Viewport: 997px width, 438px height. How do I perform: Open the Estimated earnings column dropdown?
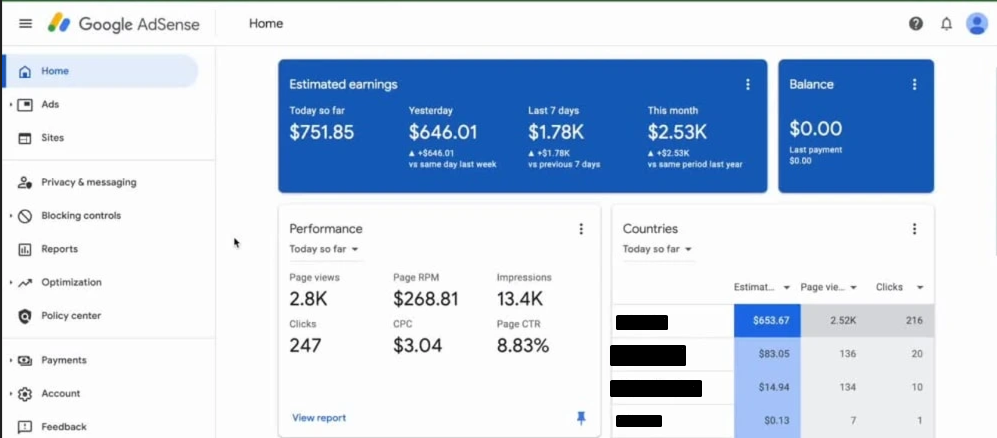coord(787,288)
